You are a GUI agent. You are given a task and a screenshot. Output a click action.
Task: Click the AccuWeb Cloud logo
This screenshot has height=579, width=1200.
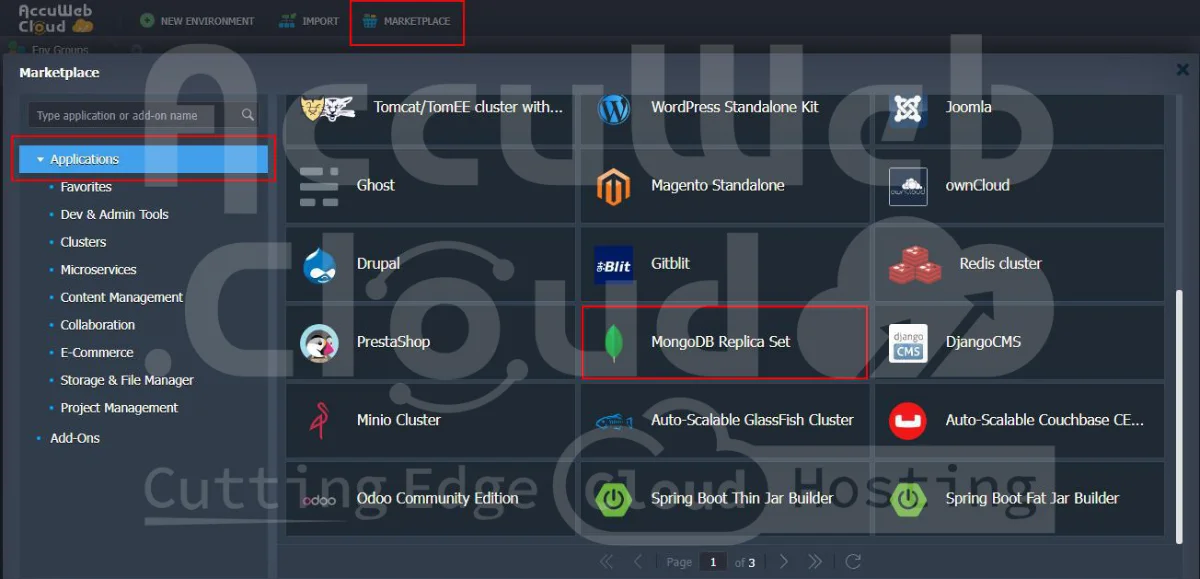(56, 18)
